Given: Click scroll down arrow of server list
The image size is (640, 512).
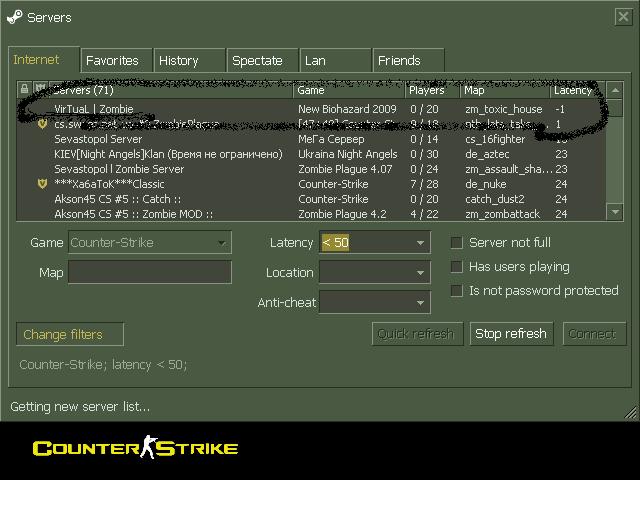Looking at the screenshot, I should coord(615,212).
